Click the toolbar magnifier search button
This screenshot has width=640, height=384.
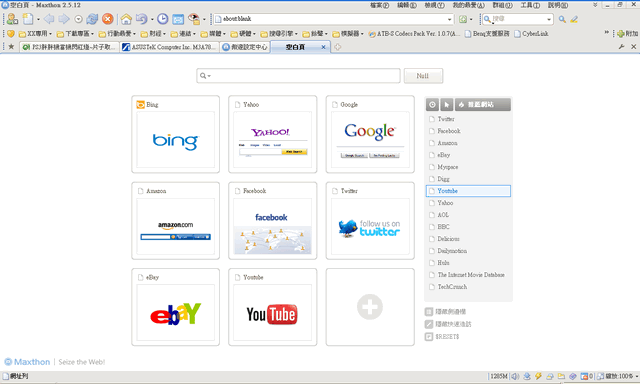coord(562,19)
